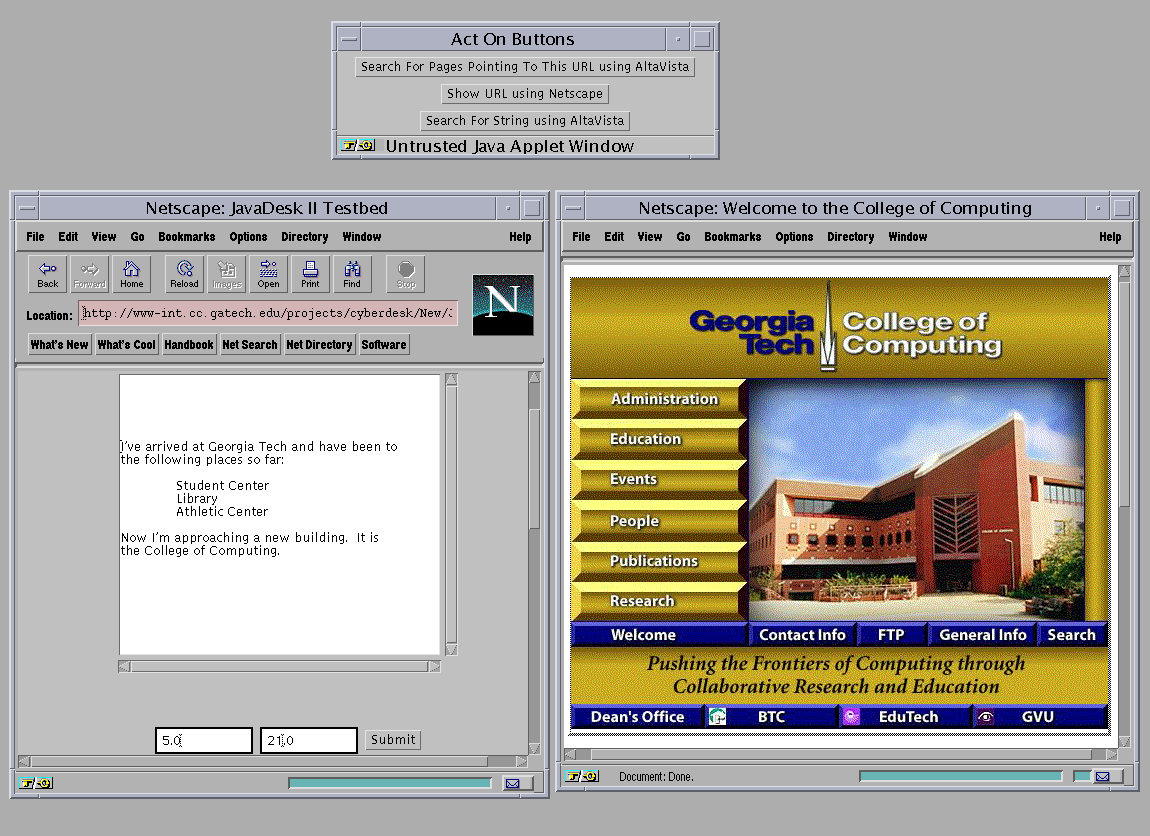Open the Research link on Georgia Tech page
This screenshot has height=836, width=1150.
coord(642,601)
